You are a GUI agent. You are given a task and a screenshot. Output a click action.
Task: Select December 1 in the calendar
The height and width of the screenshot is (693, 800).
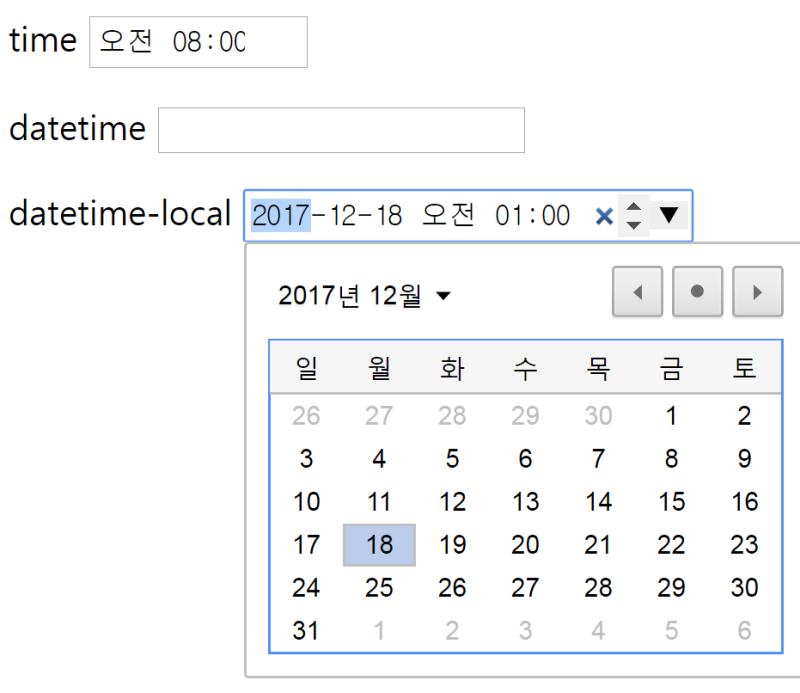pyautogui.click(x=671, y=416)
